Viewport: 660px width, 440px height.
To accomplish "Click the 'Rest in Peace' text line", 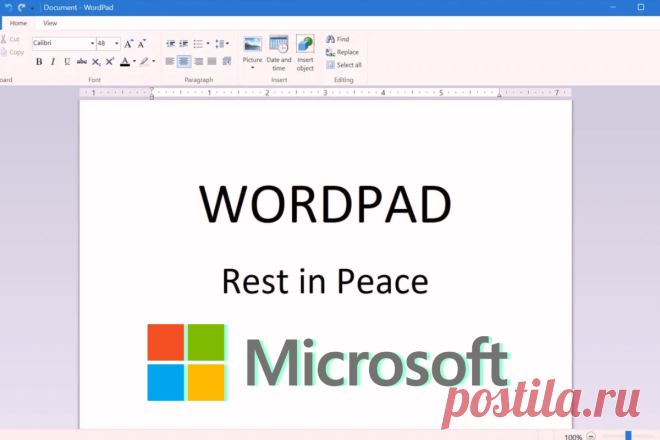I will pos(325,281).
